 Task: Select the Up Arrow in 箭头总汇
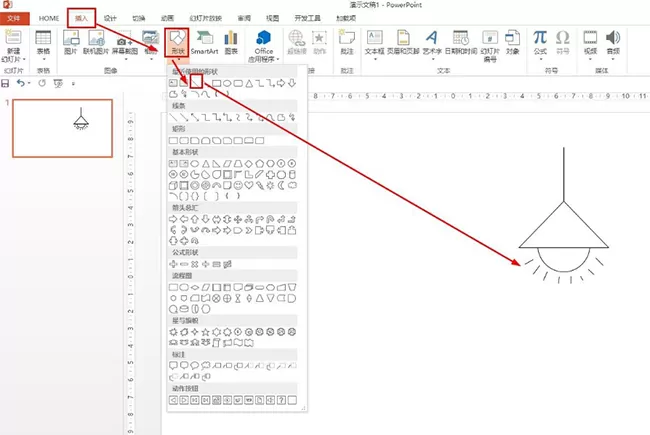(195, 219)
